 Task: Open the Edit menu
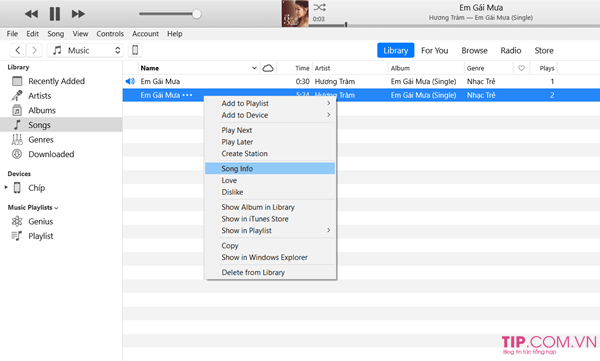tap(33, 34)
